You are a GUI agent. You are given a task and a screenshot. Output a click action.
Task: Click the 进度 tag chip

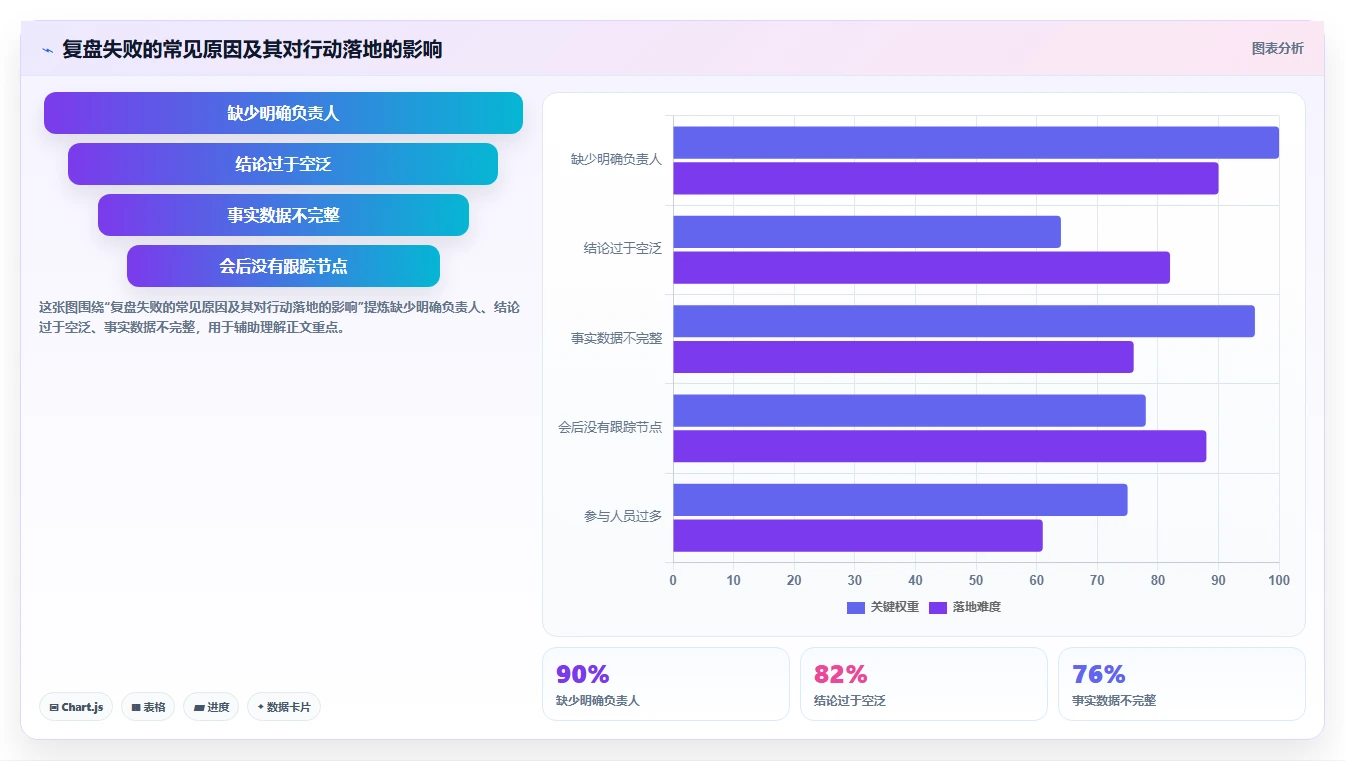[x=211, y=707]
